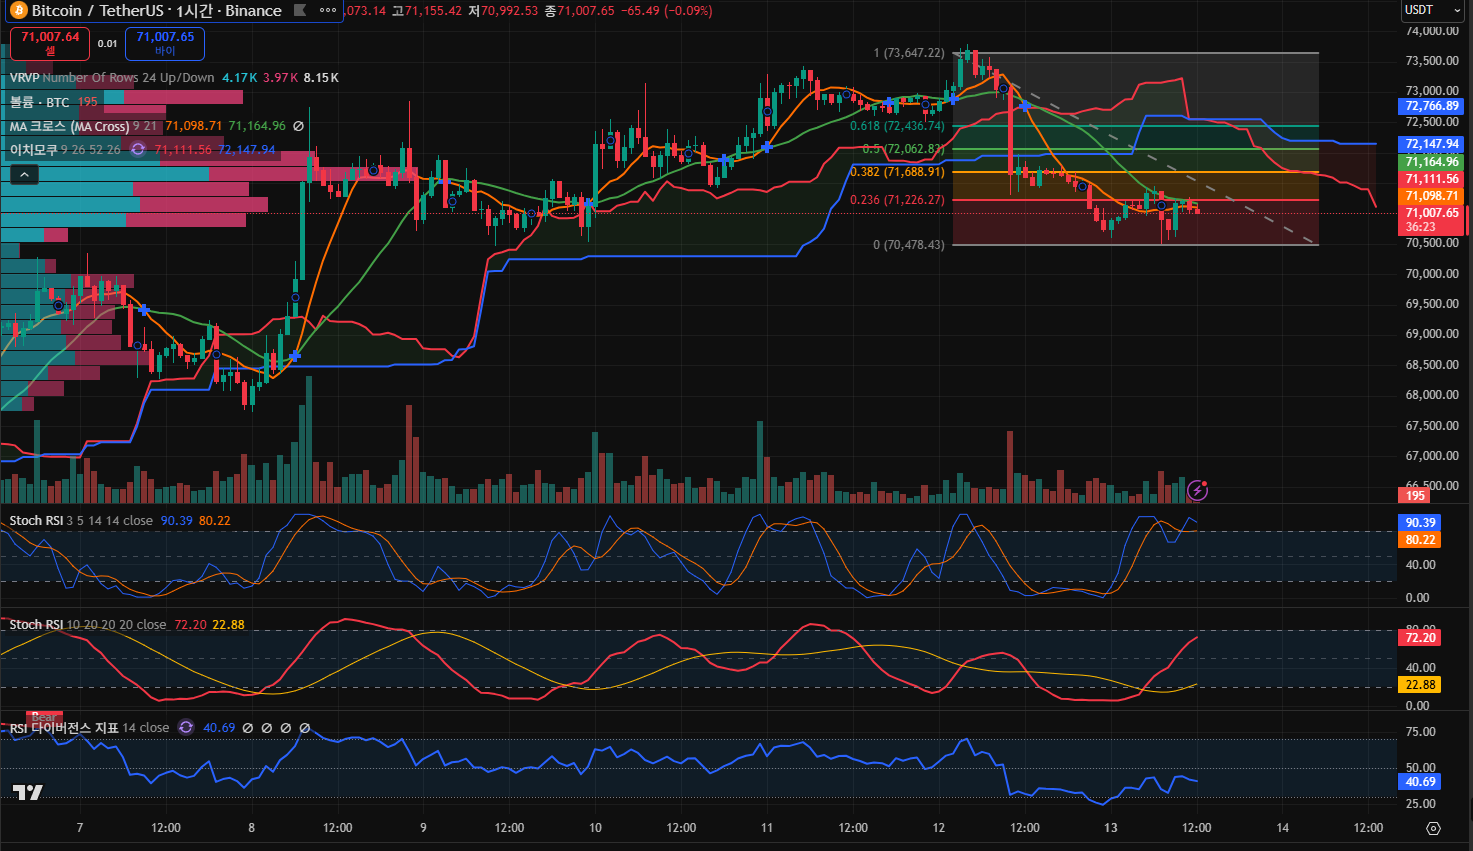
Task: Select the VRVP indicator legend title
Action: pos(24,77)
